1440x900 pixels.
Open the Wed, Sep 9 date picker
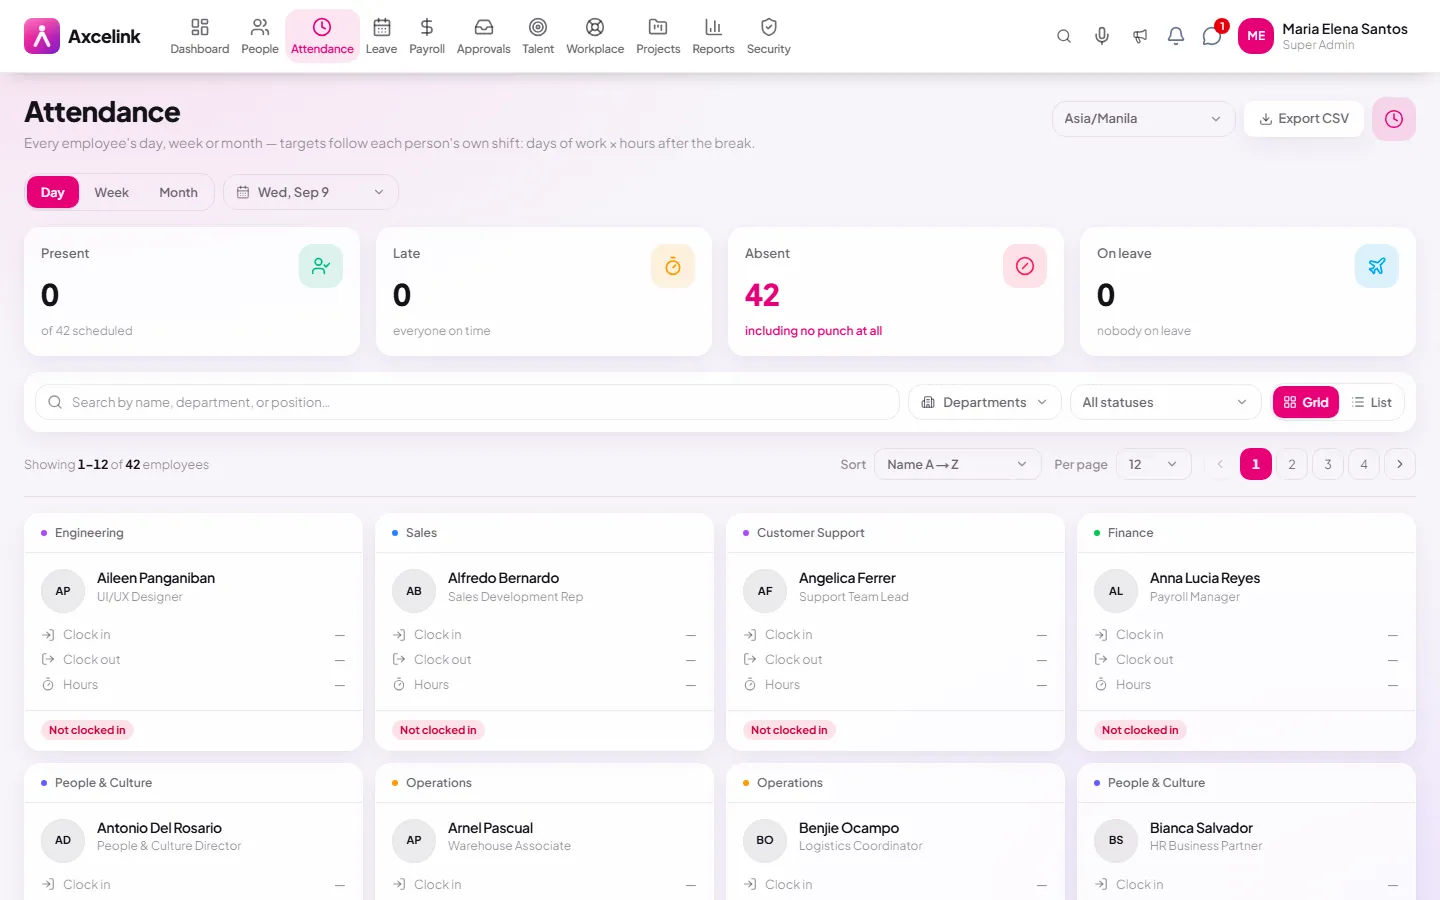point(310,193)
